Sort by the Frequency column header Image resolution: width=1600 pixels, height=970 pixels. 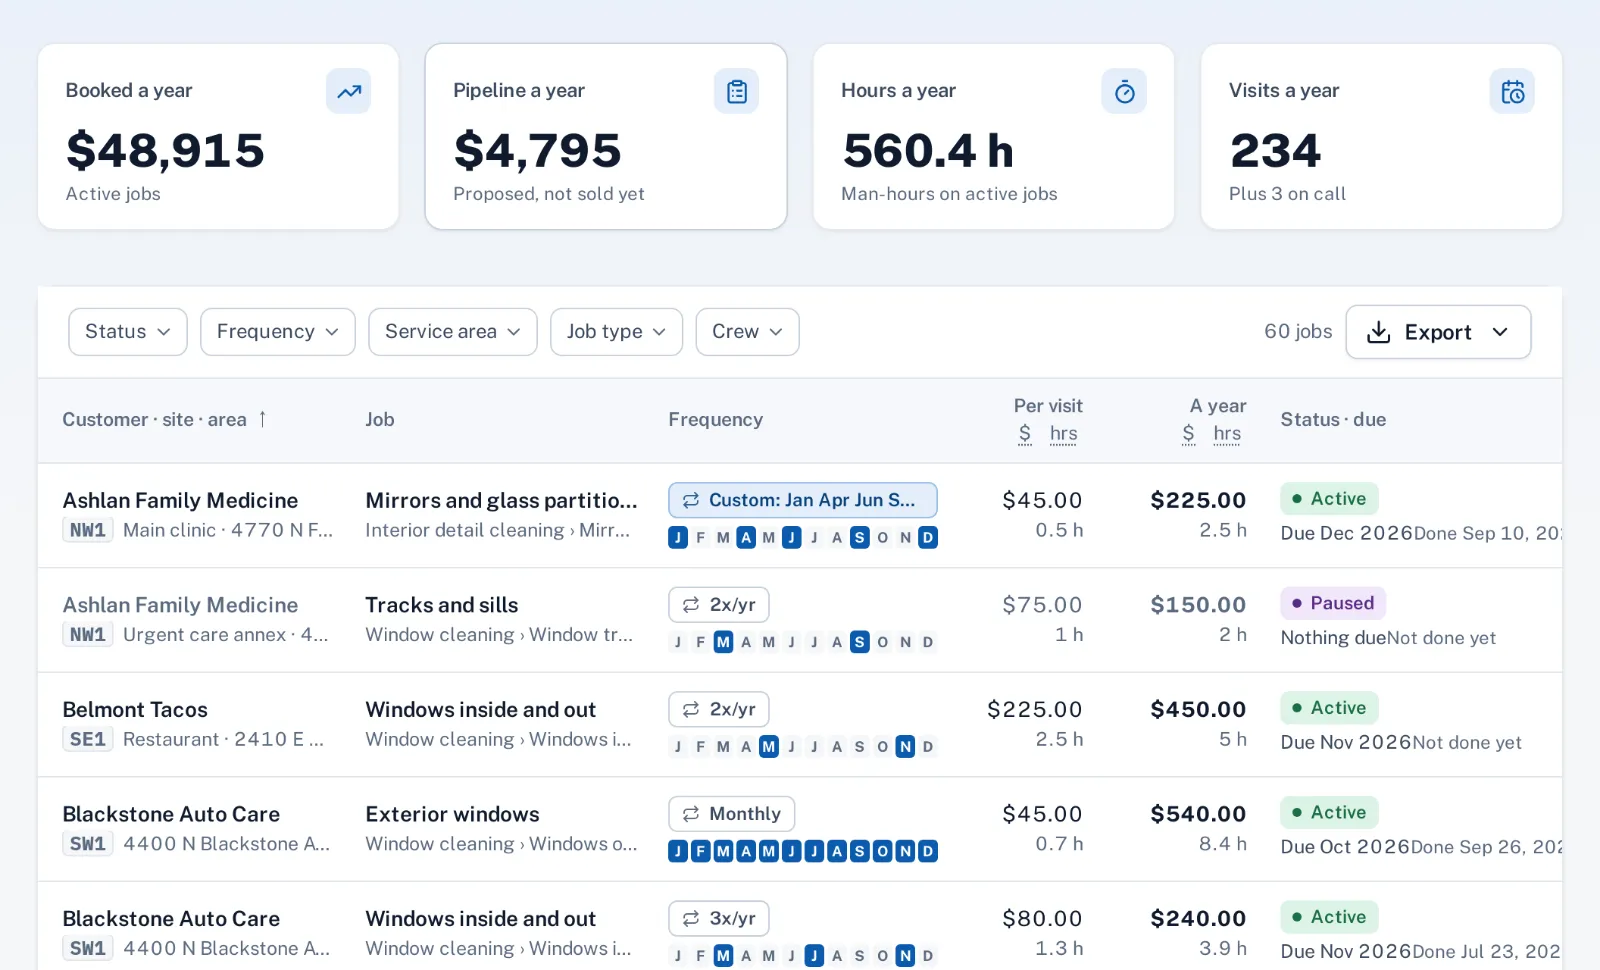click(x=716, y=420)
